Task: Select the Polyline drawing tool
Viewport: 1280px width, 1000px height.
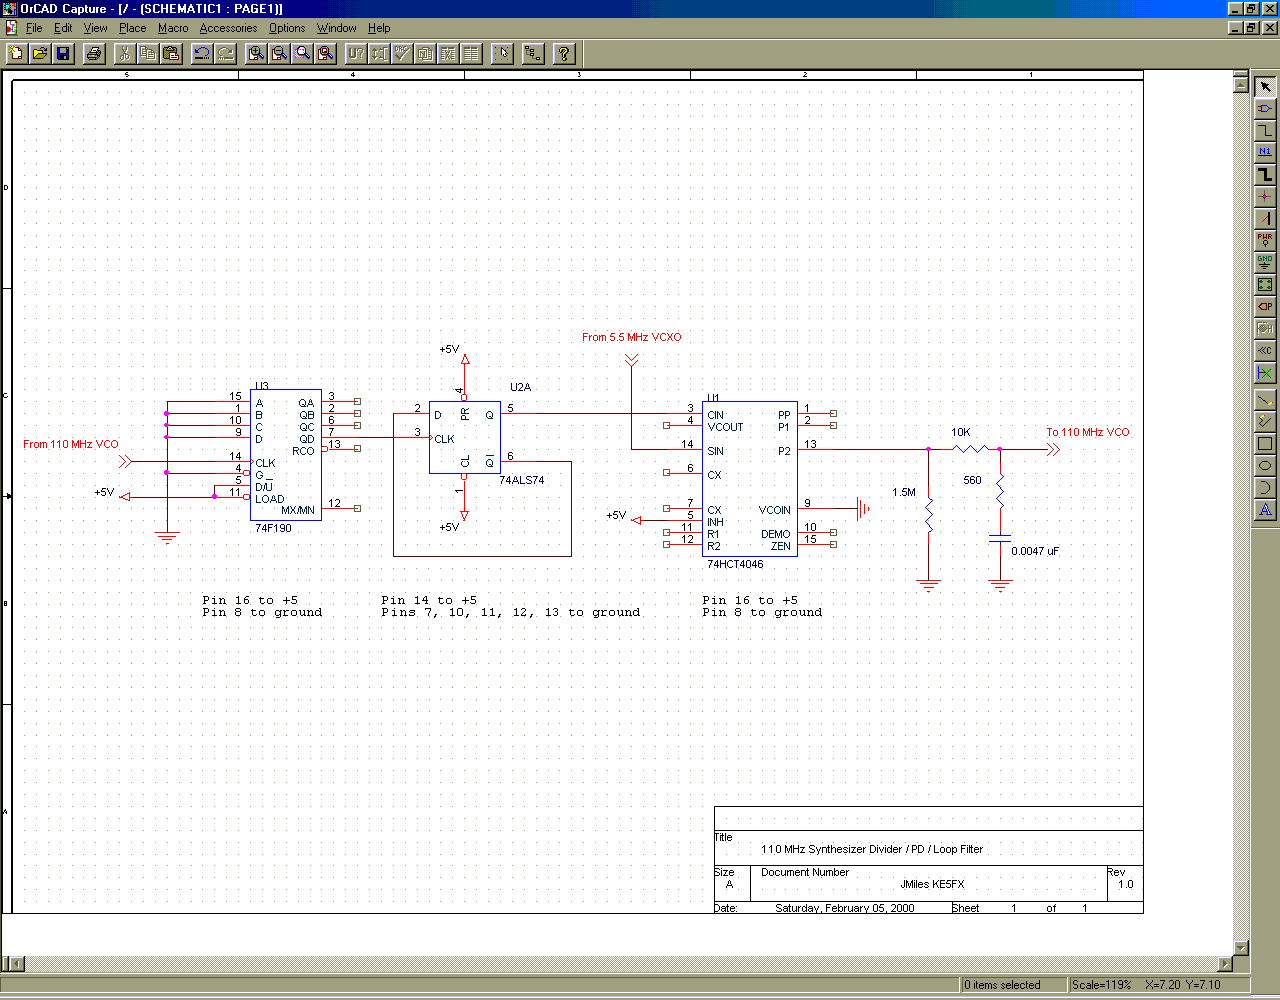Action: pos(1265,421)
